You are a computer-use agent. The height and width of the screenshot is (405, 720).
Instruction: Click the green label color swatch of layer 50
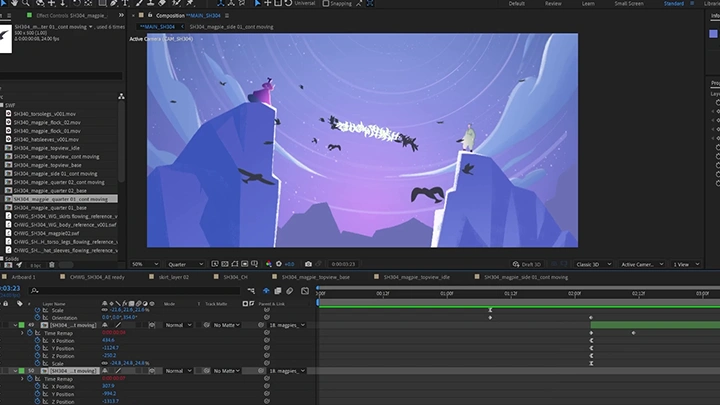(22, 371)
